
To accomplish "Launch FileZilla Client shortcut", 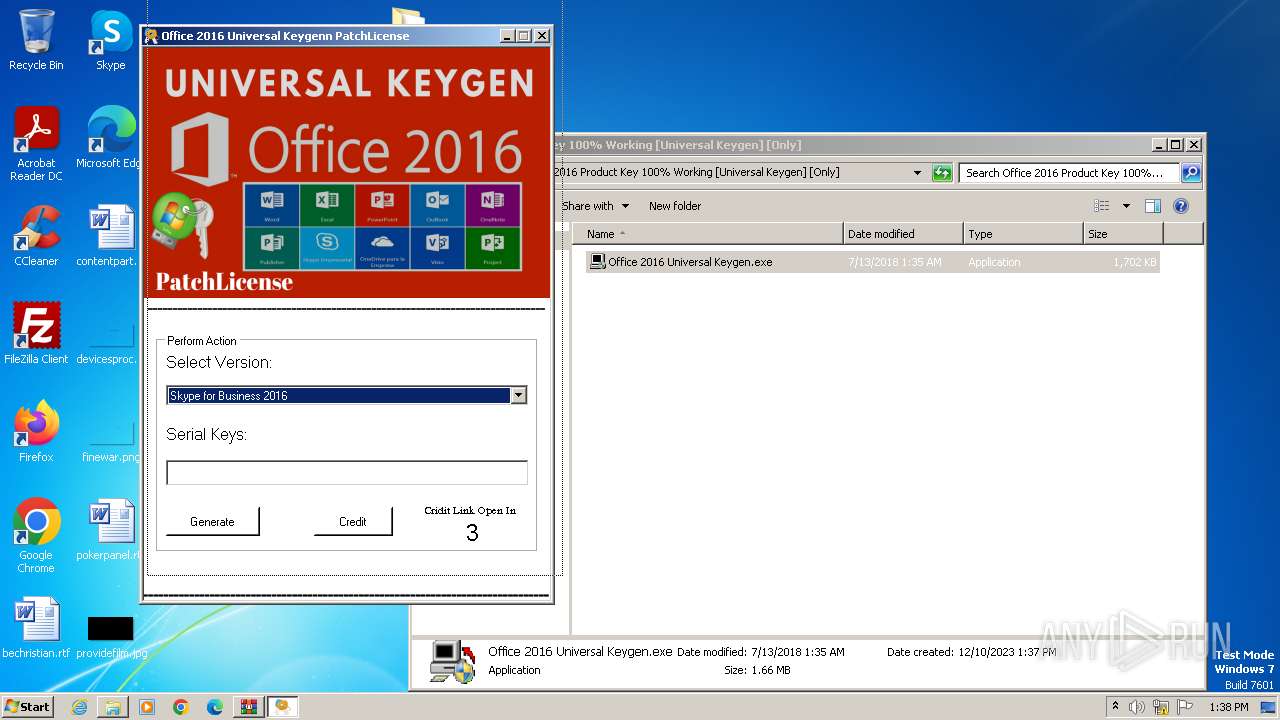I will (x=36, y=334).
